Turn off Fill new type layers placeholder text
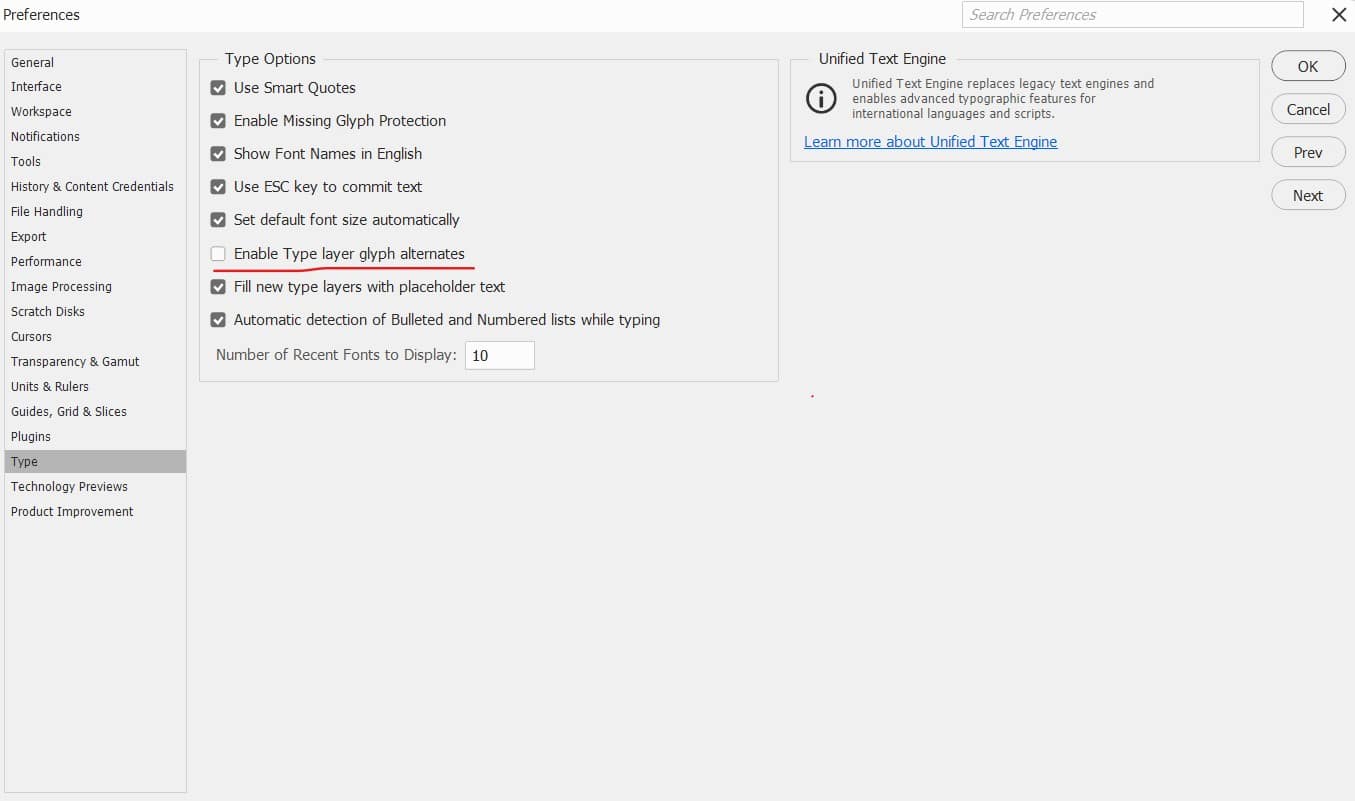 (x=218, y=287)
